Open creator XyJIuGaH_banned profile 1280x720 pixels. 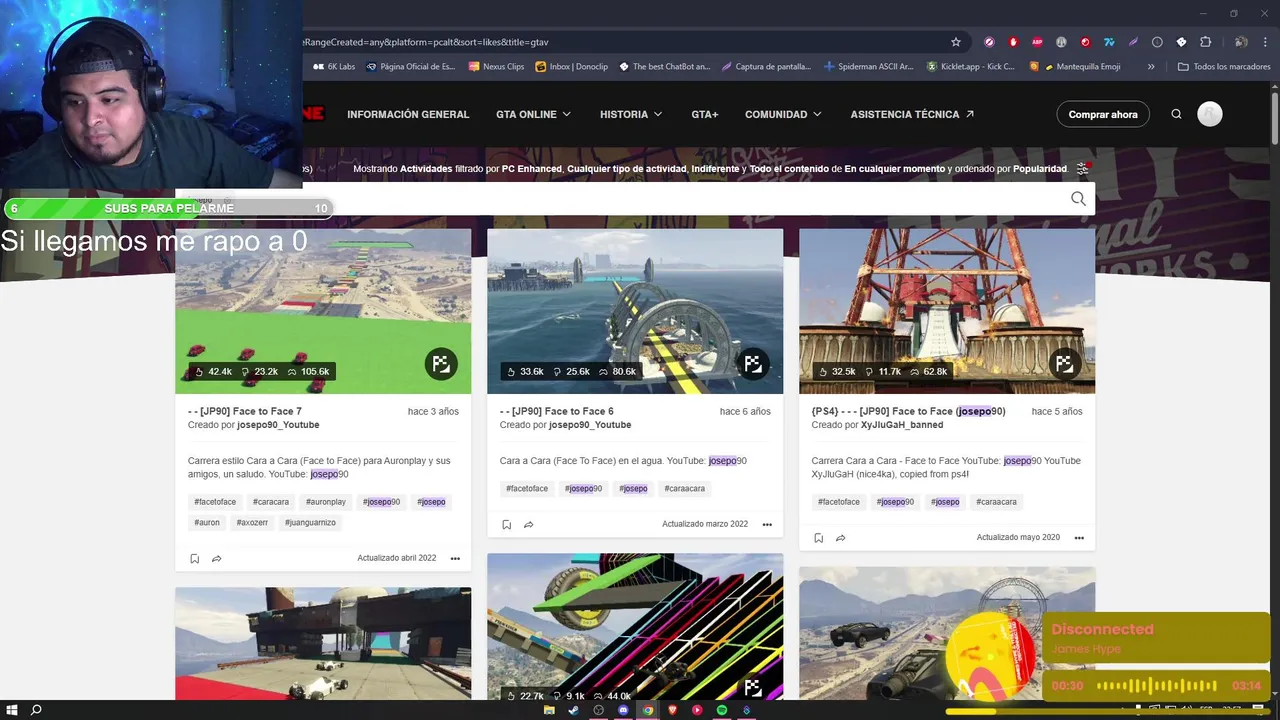pos(902,425)
